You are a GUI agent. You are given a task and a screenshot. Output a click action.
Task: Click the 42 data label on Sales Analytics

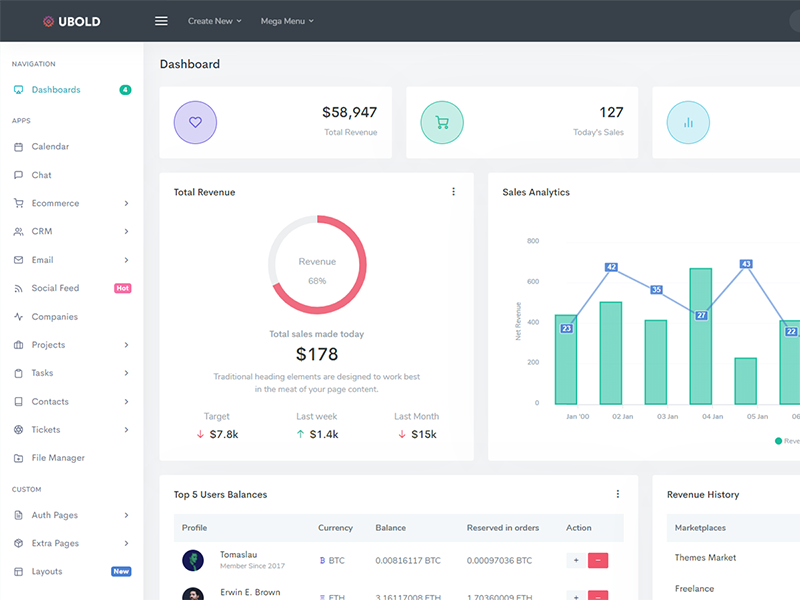(x=611, y=267)
